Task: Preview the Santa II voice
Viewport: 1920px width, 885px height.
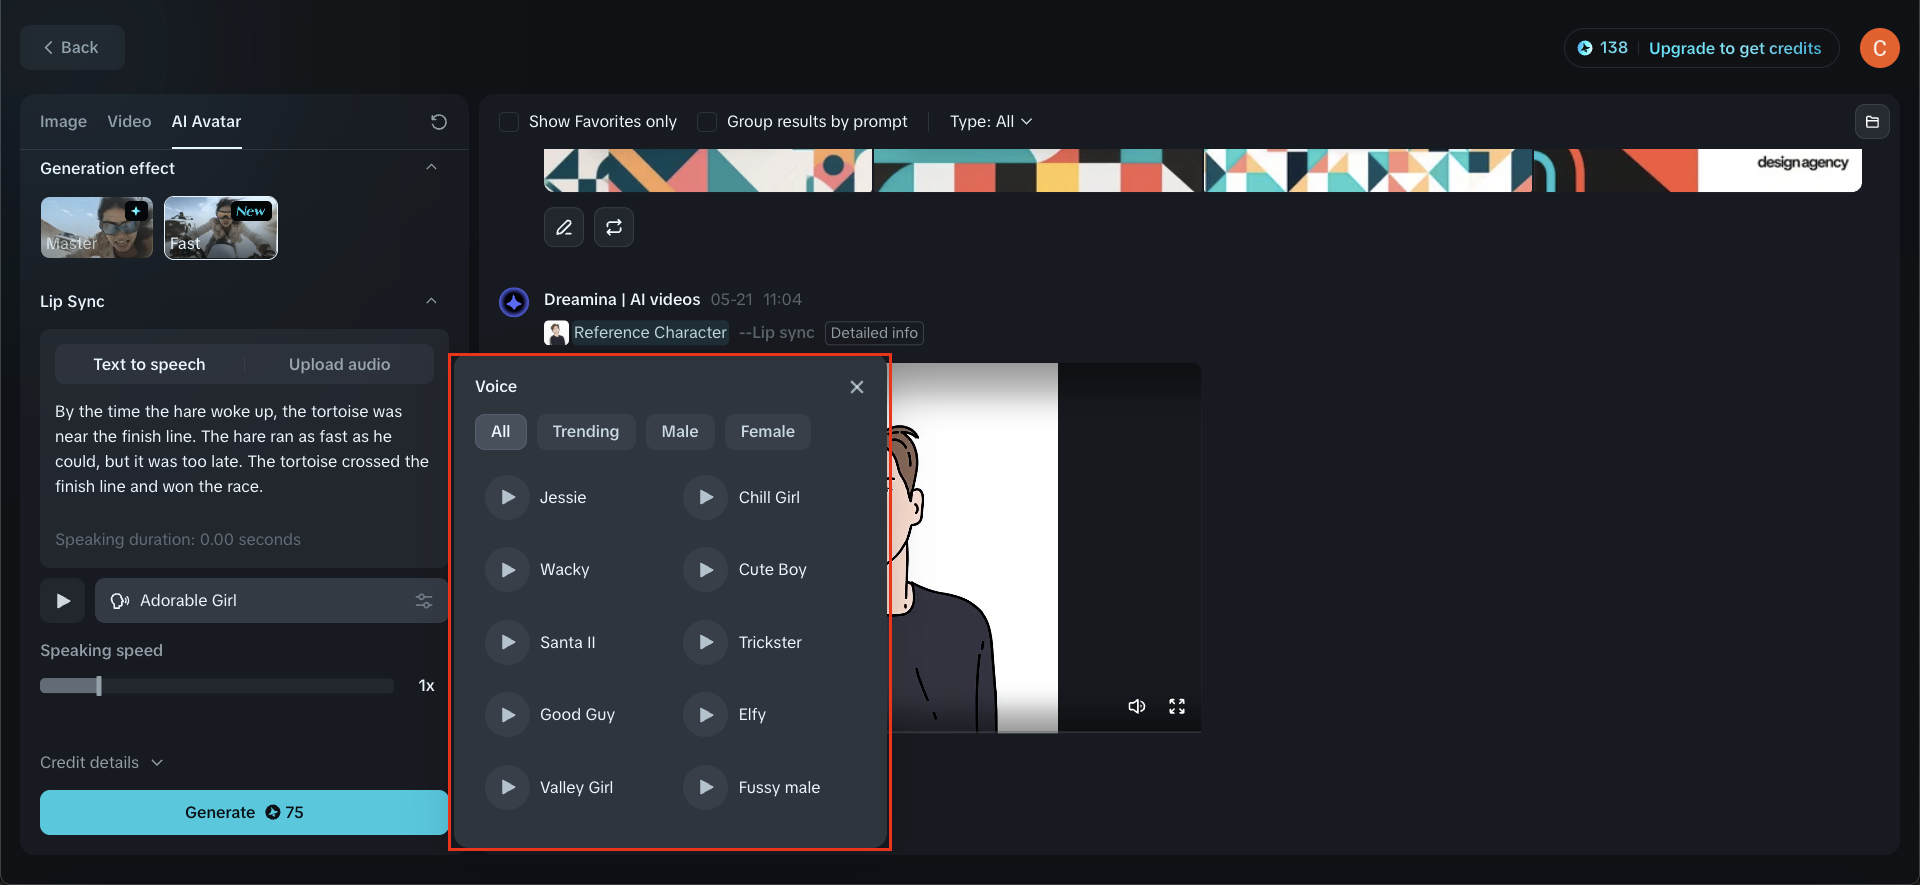Action: click(507, 642)
